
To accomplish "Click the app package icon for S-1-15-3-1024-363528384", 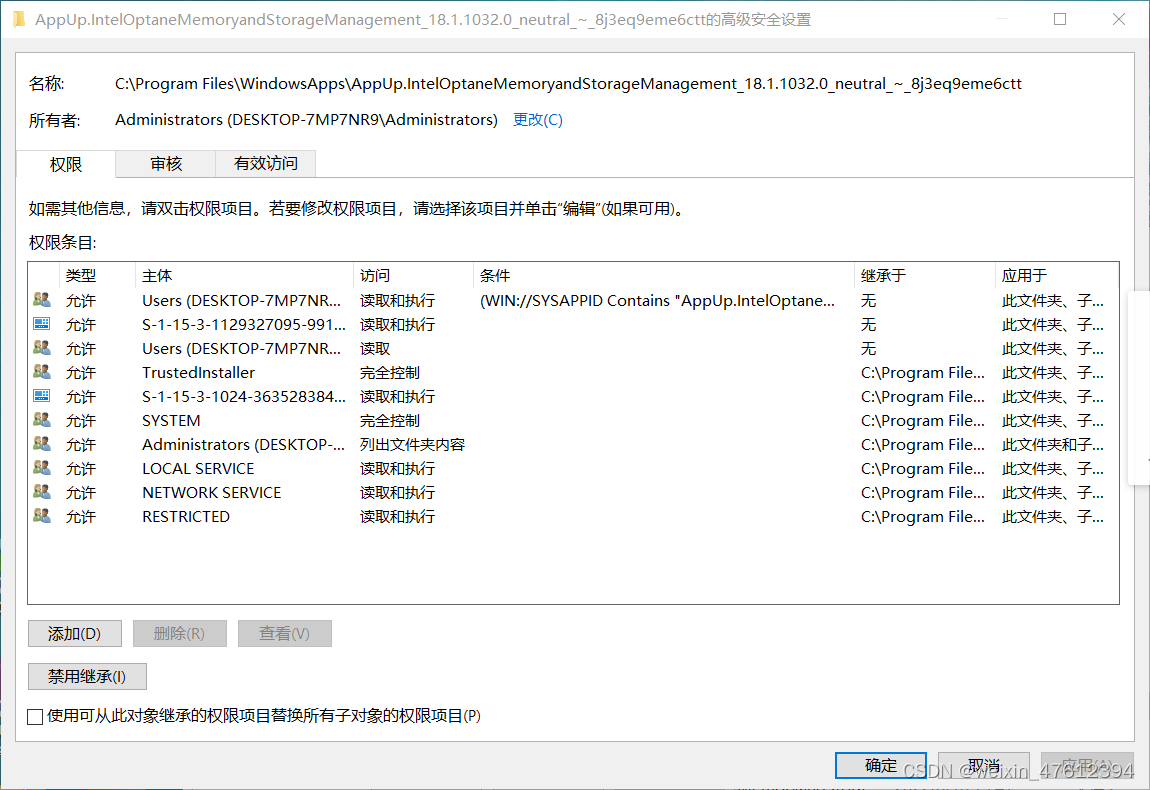I will tap(42, 396).
